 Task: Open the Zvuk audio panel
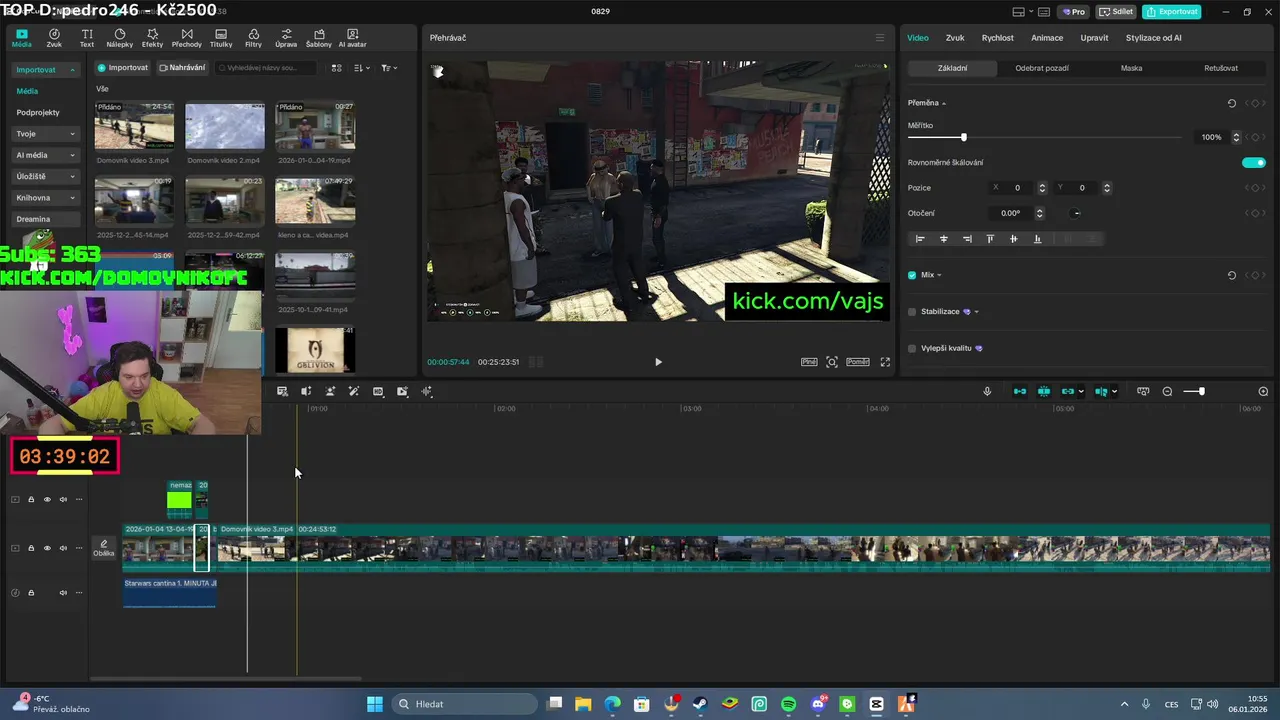(54, 38)
